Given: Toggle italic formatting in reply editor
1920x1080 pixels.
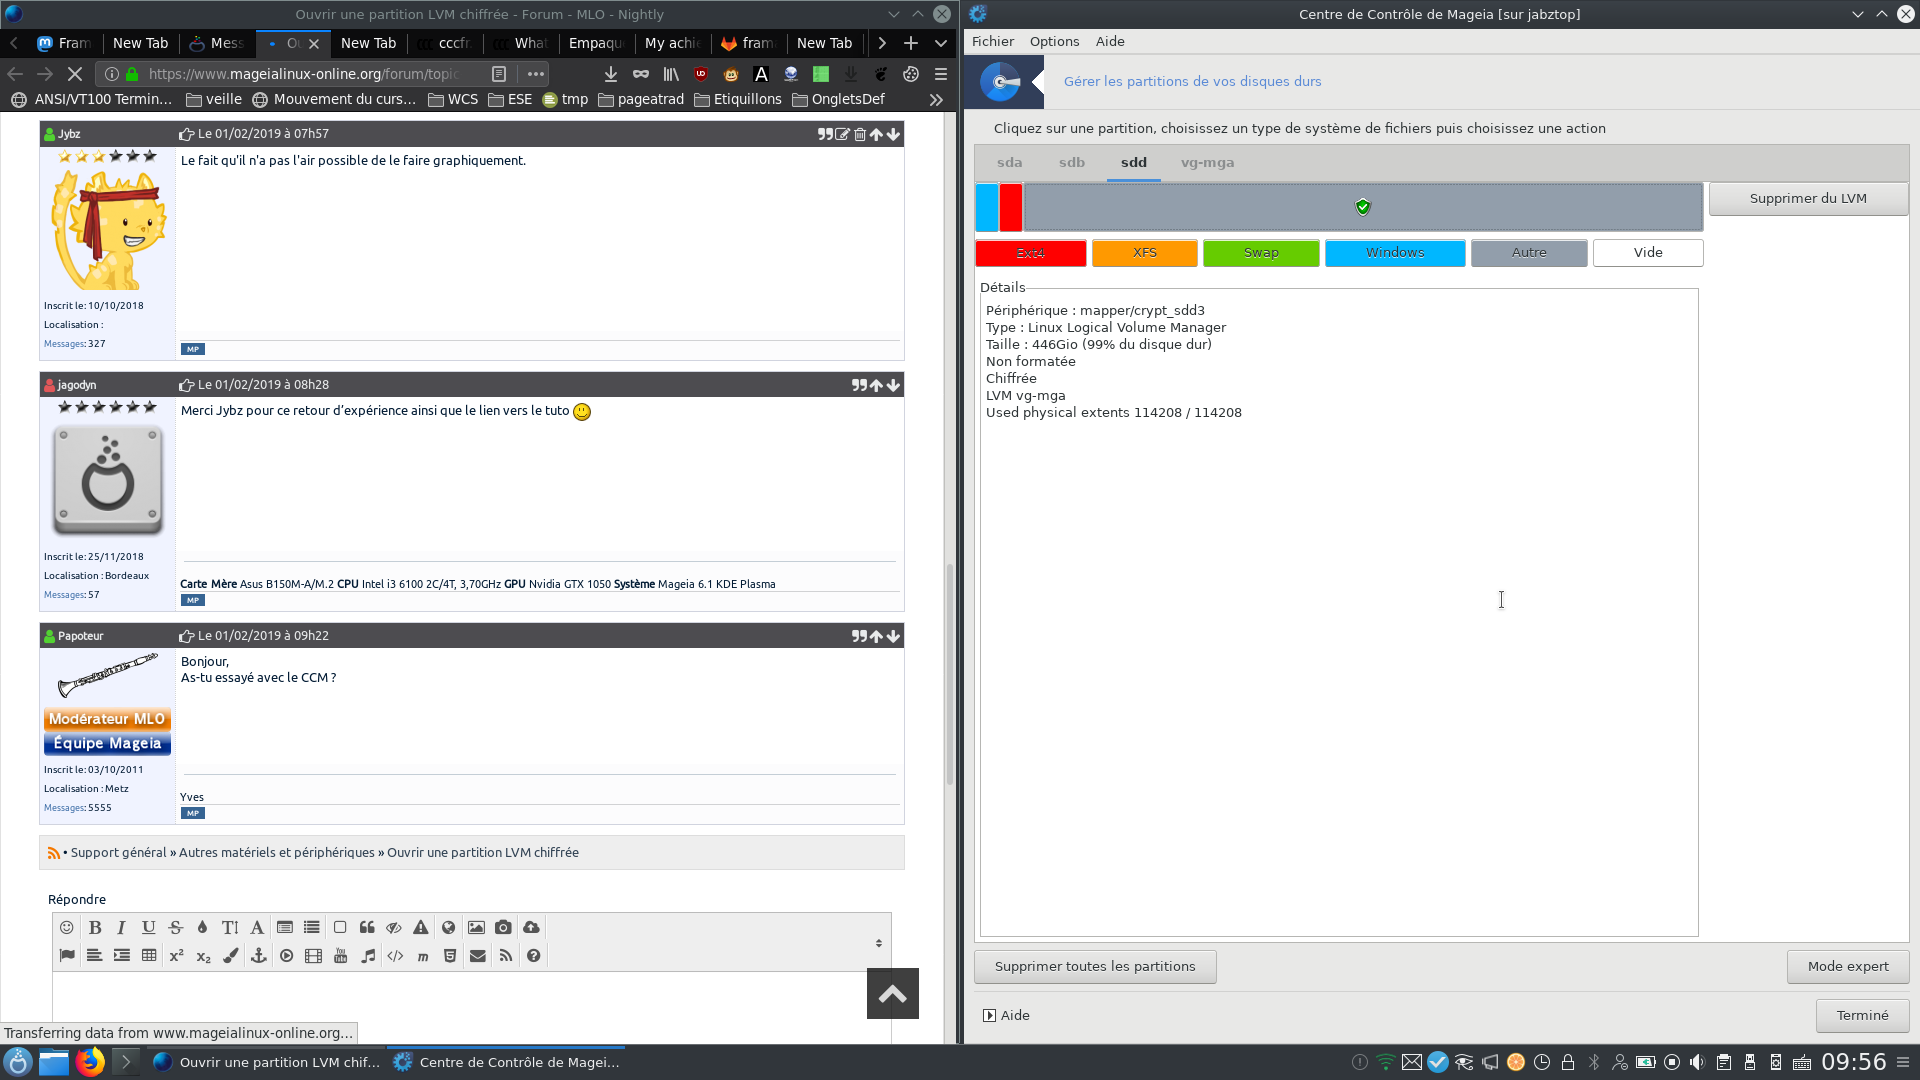Looking at the screenshot, I should [121, 928].
